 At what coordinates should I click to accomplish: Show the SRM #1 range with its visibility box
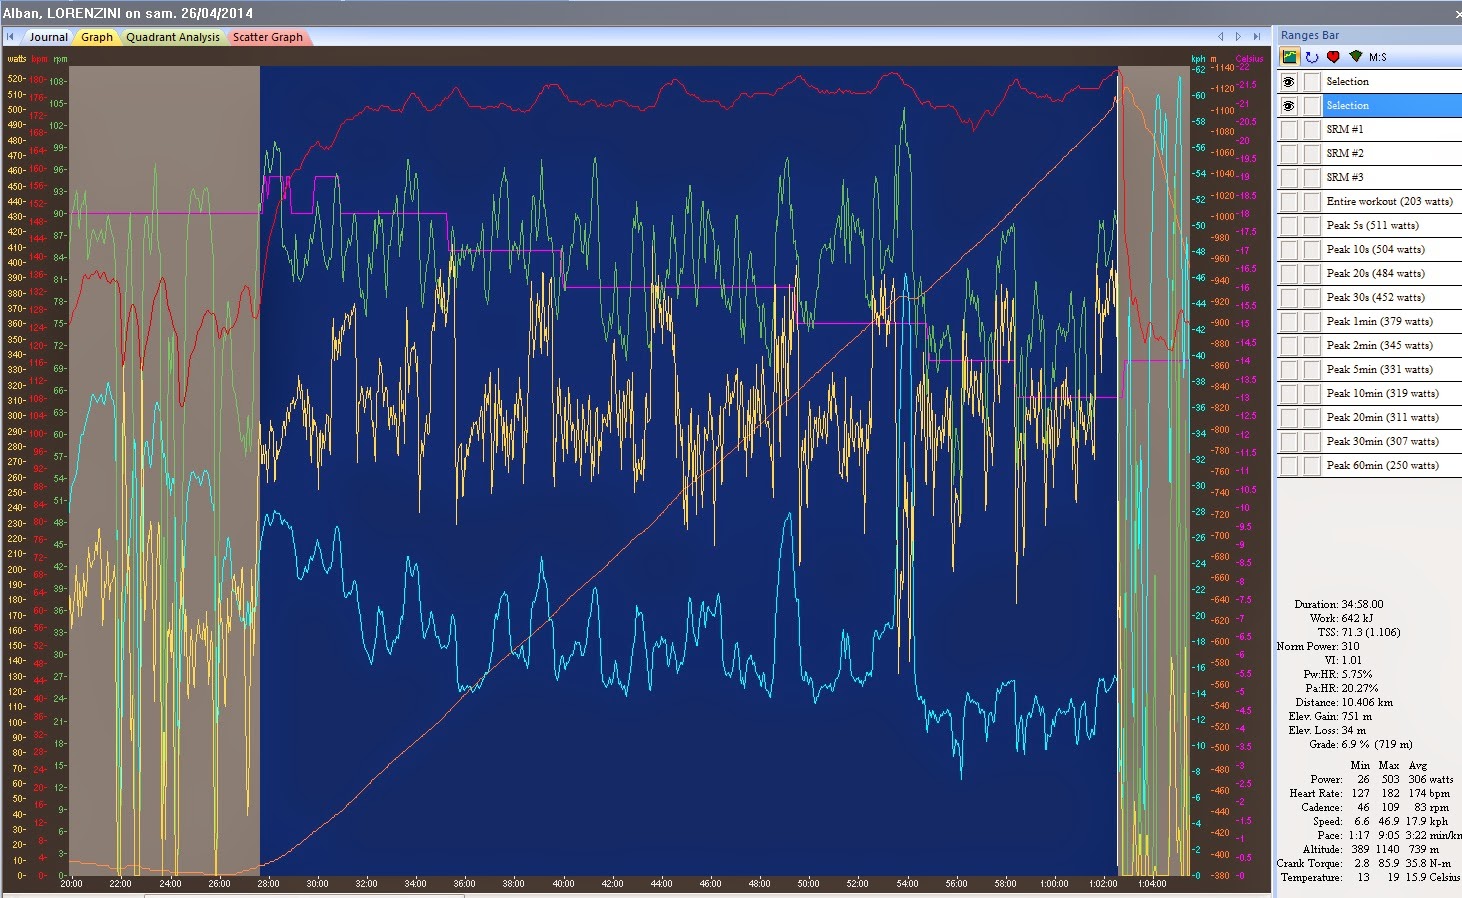[1289, 130]
